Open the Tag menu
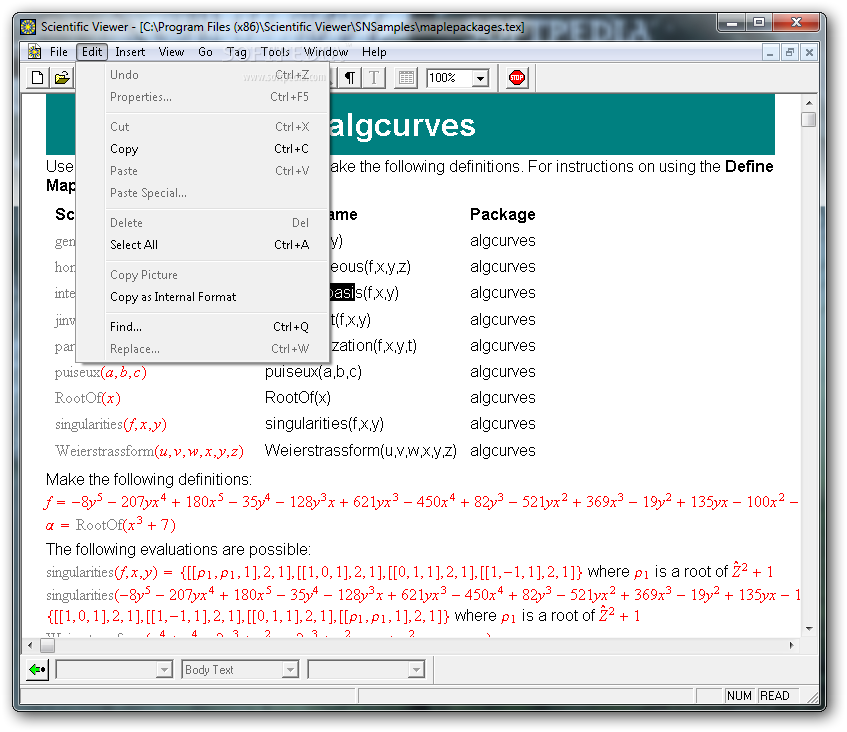This screenshot has width=847, height=732. tap(237, 52)
